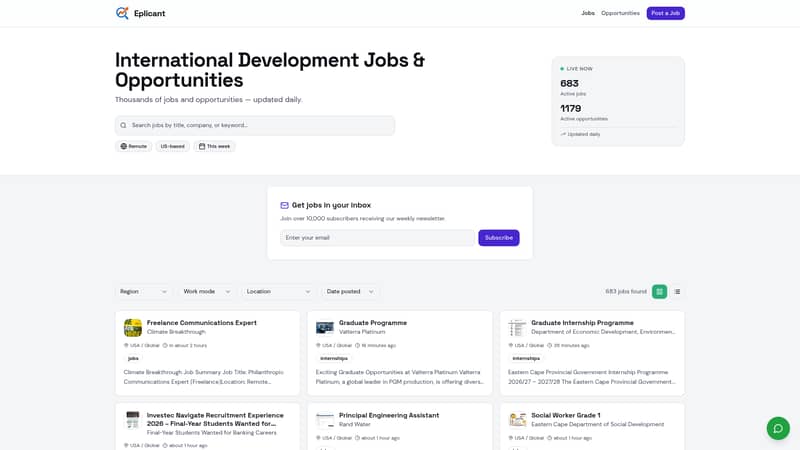The image size is (800, 450).
Task: Switch to list view icon
Action: pyautogui.click(x=677, y=291)
